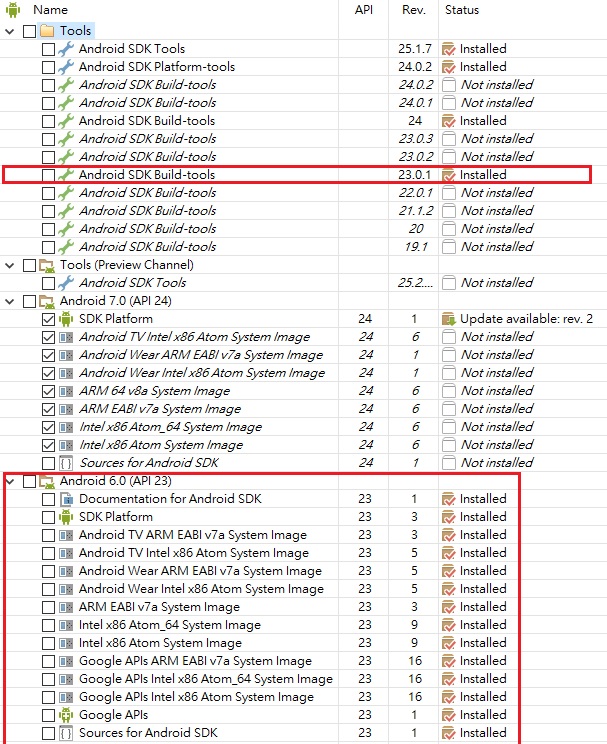Check Android 6.0 (API 23) group checkbox
Viewport: 607px width, 744px height.
tap(29, 482)
